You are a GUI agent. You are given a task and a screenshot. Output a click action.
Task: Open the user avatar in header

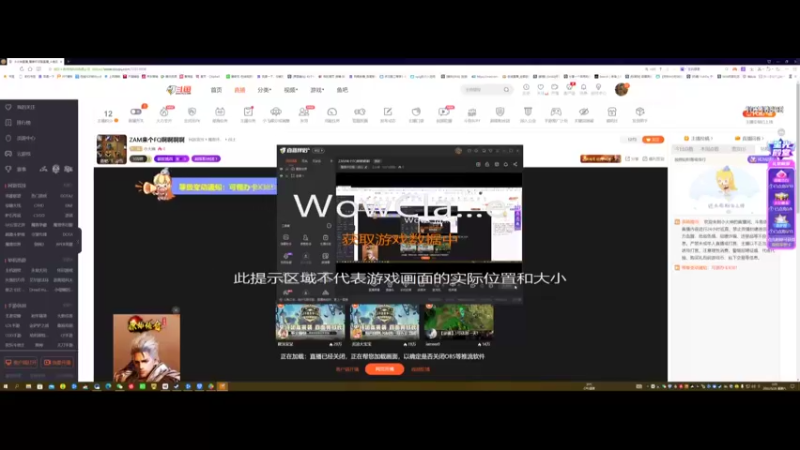click(621, 89)
